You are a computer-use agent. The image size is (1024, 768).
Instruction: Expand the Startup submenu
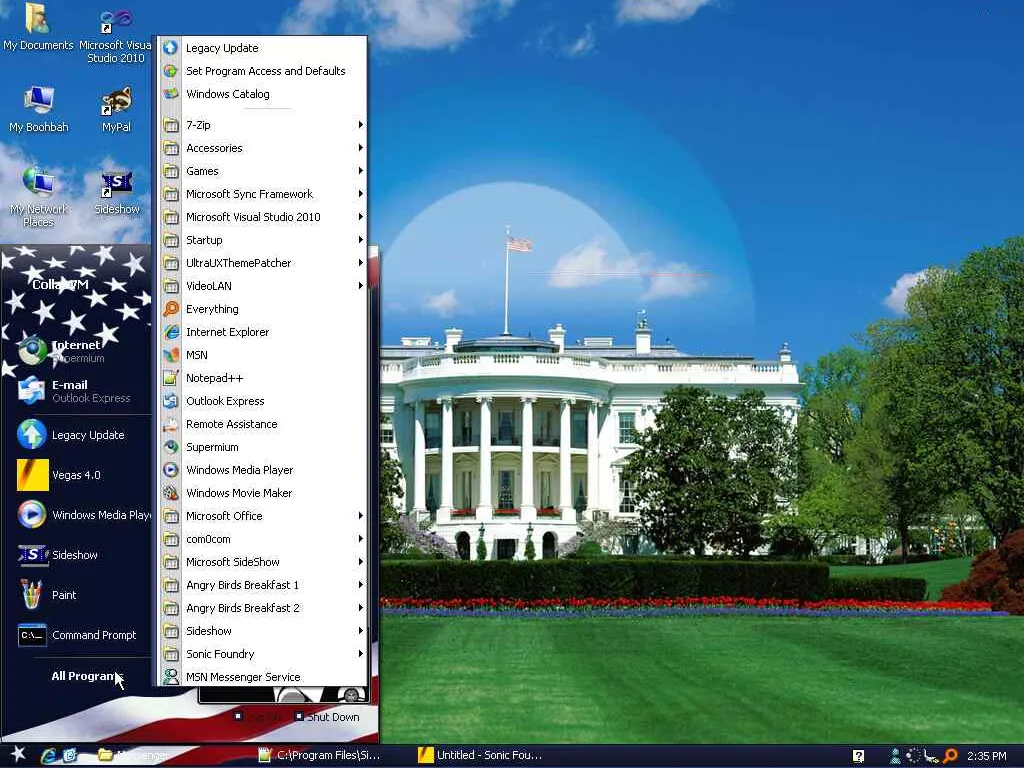coord(261,240)
